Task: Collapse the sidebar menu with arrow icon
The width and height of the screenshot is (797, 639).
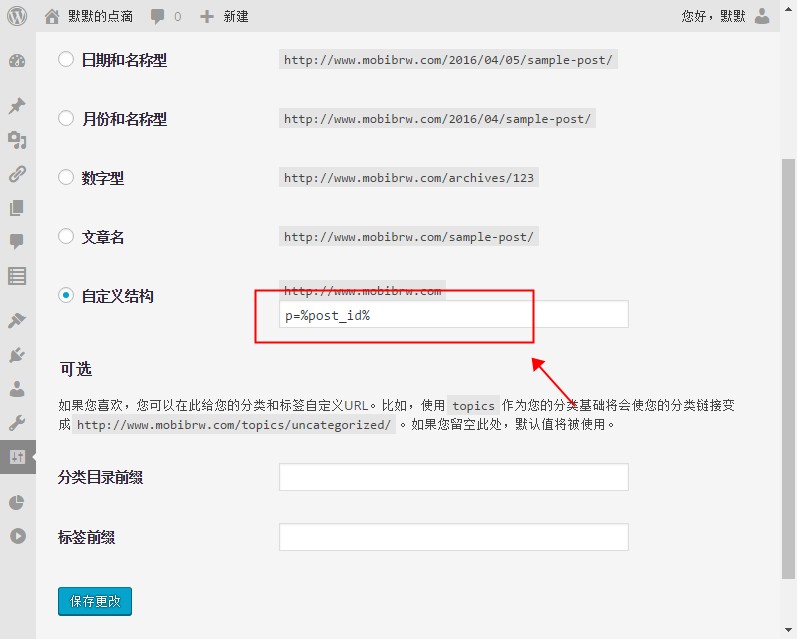Action: click(x=17, y=535)
